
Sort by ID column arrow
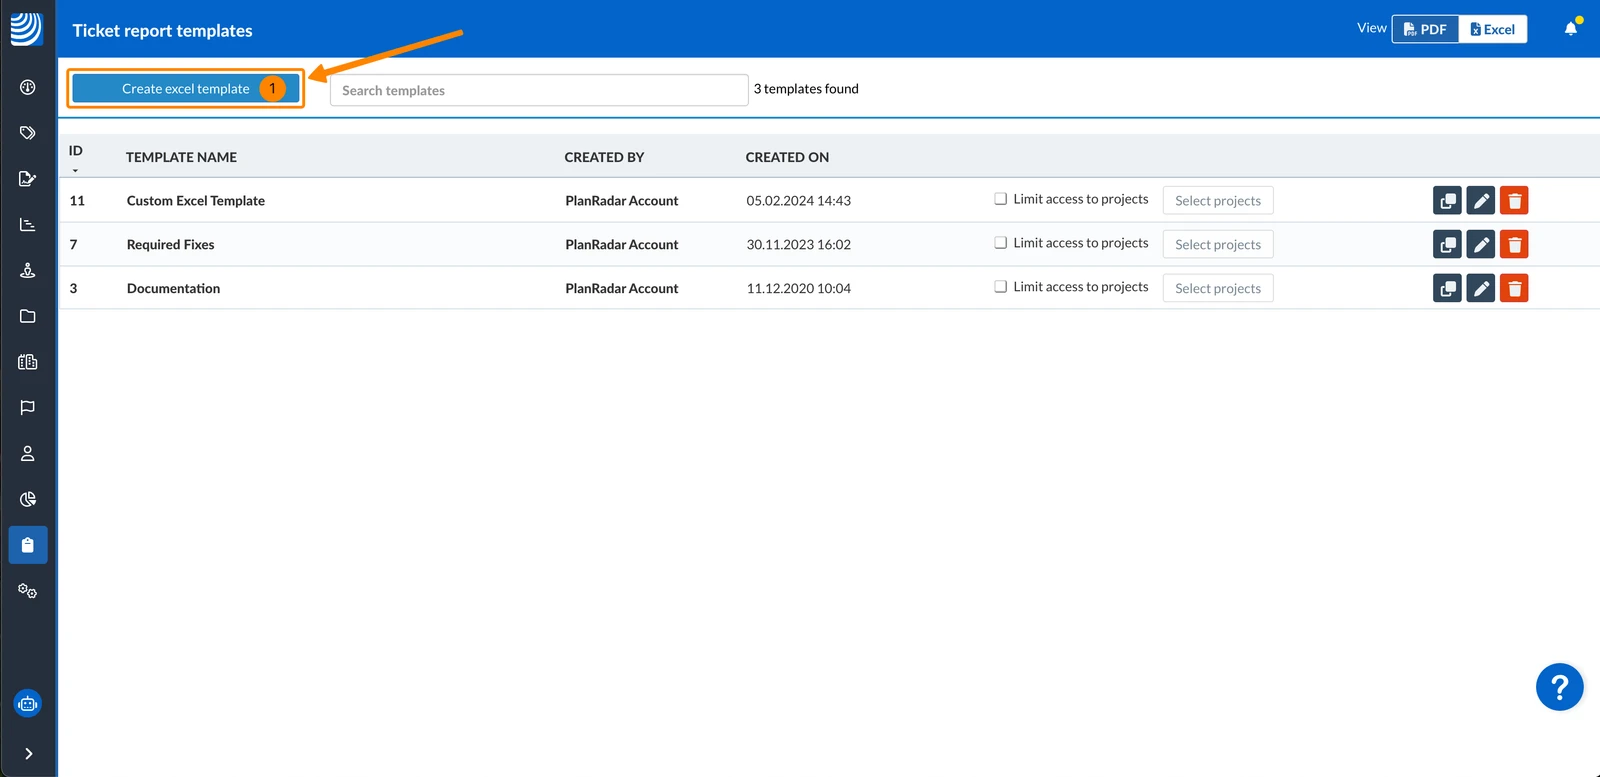(75, 170)
